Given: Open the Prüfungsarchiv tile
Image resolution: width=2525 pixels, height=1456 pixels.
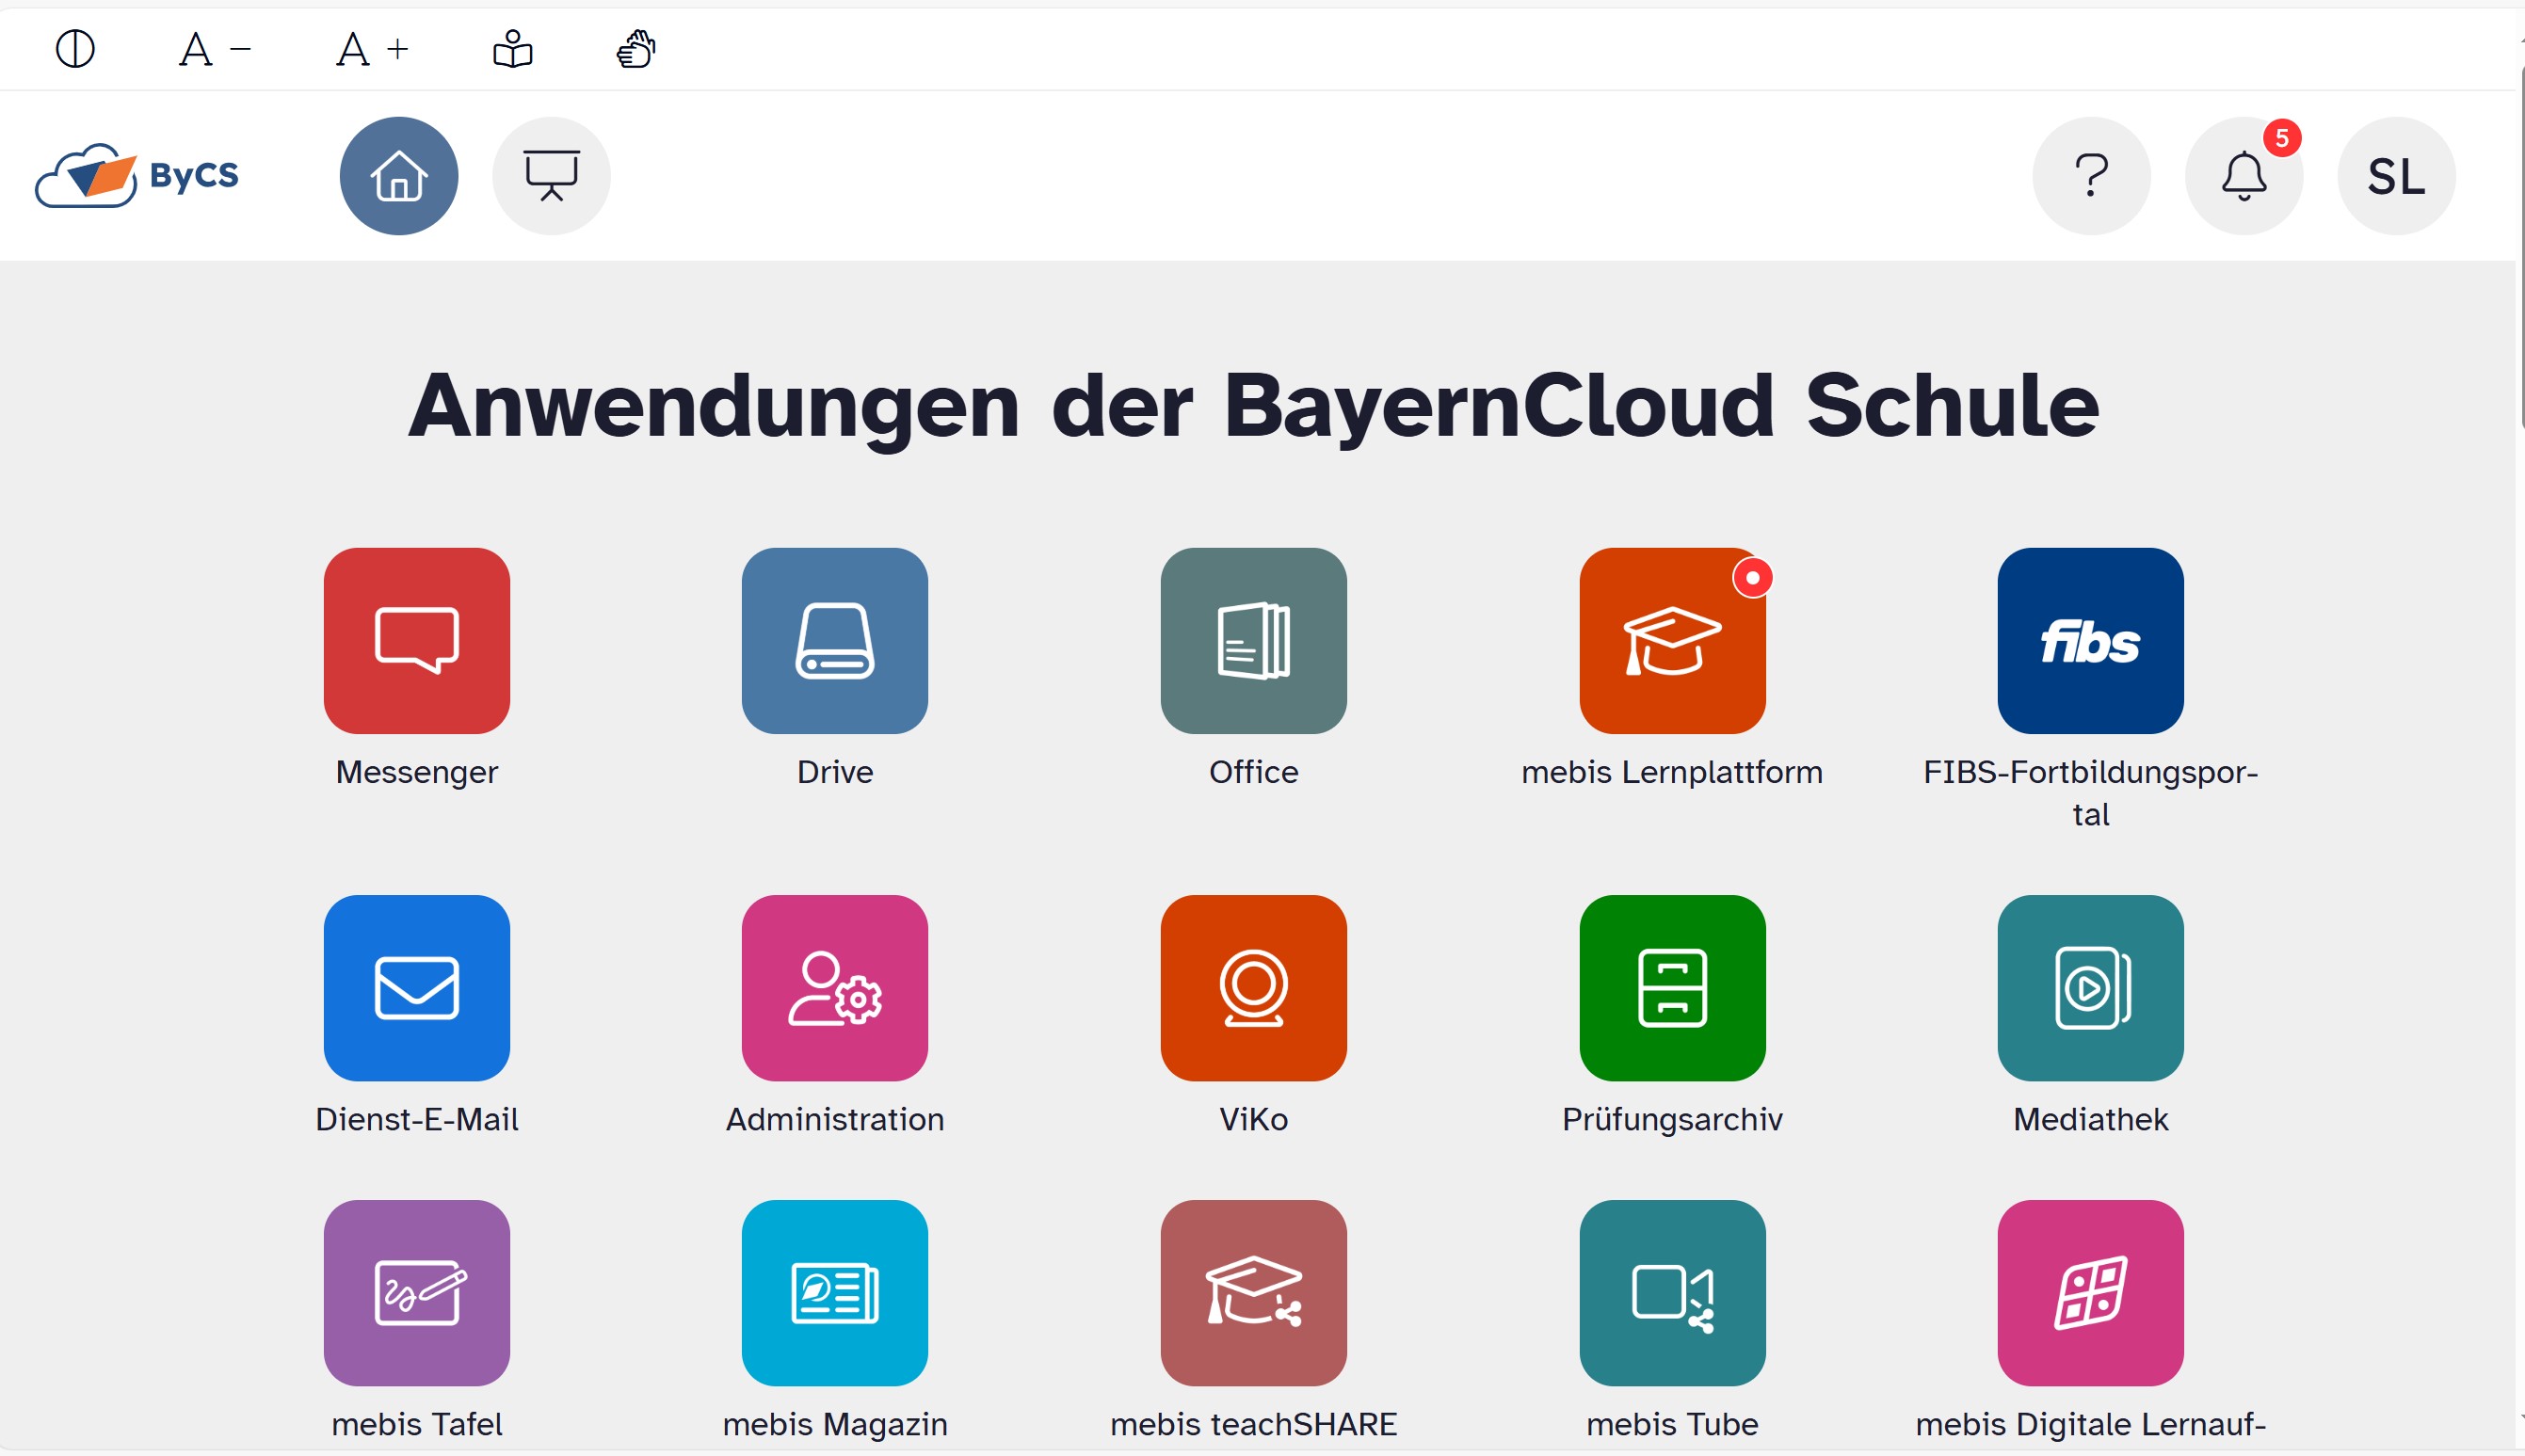Looking at the screenshot, I should coord(1671,987).
